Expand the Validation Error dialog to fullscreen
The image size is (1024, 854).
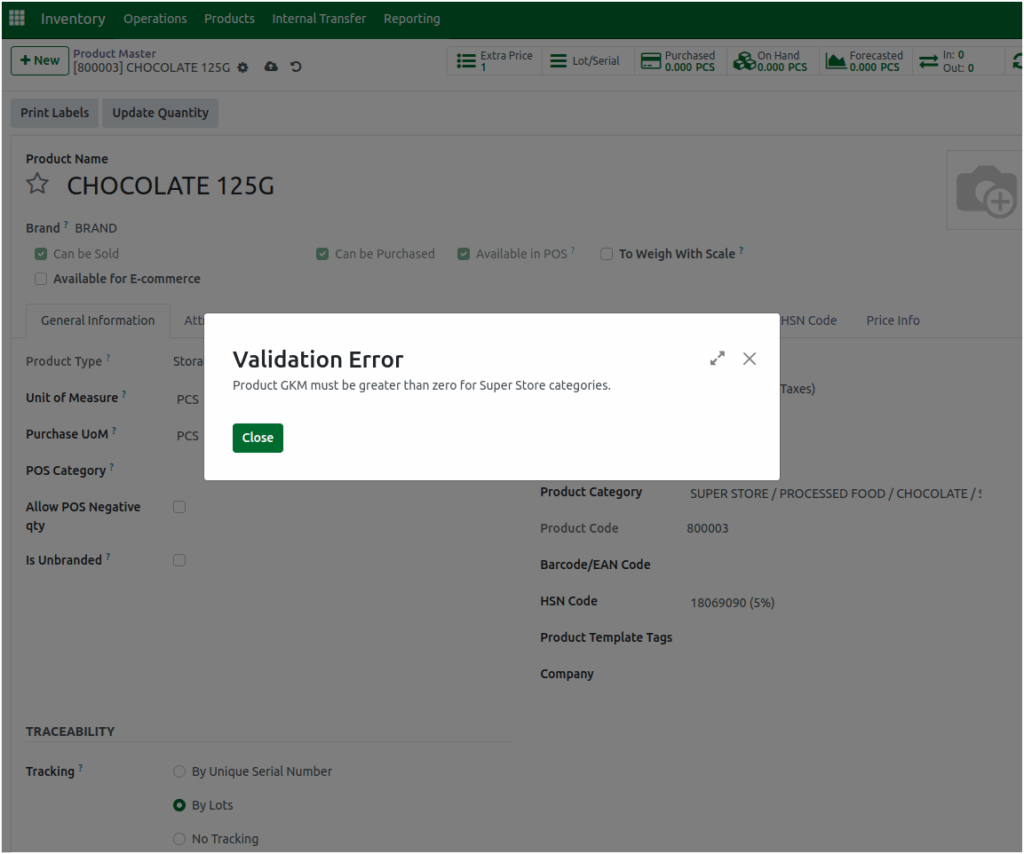(x=717, y=357)
